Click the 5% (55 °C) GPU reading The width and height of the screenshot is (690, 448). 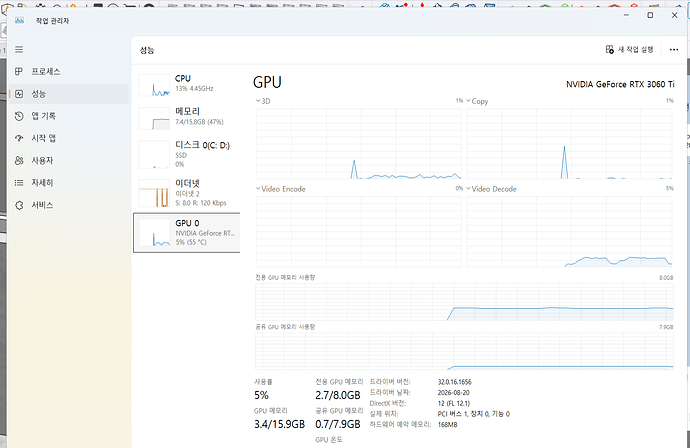(x=191, y=242)
